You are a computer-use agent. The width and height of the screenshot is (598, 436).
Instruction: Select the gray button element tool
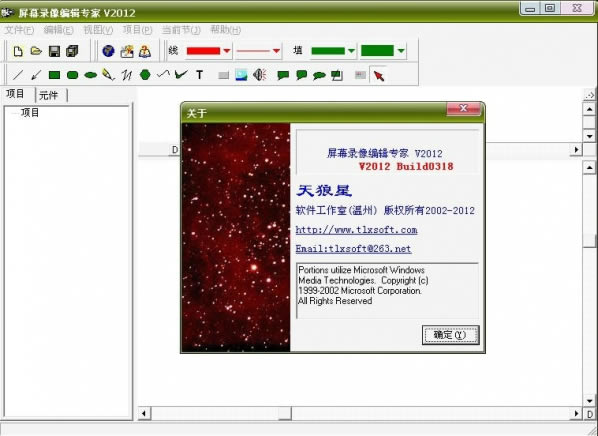click(x=223, y=76)
